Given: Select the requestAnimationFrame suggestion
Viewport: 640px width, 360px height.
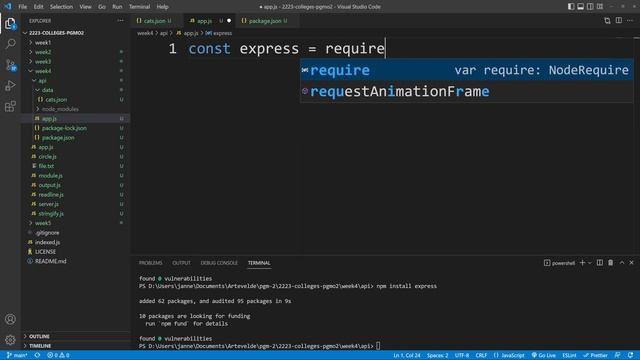Looking at the screenshot, I should (467, 91).
